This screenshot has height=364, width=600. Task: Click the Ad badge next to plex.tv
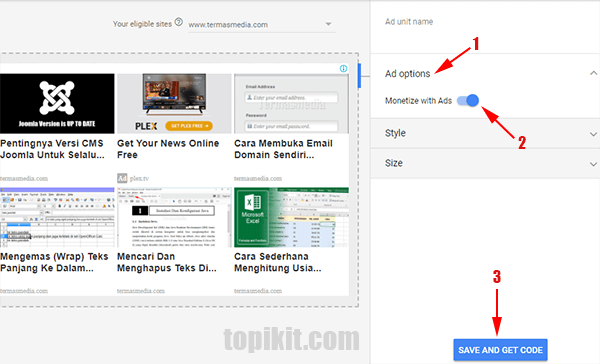pos(122,178)
